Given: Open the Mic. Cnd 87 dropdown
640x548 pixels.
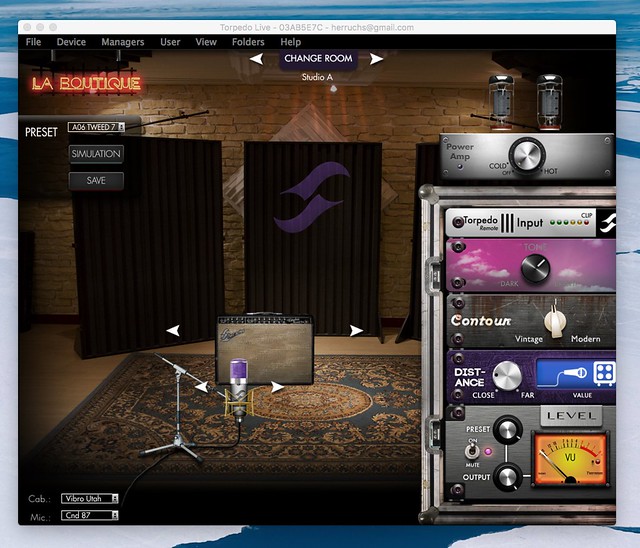Looking at the screenshot, I should 90,515.
